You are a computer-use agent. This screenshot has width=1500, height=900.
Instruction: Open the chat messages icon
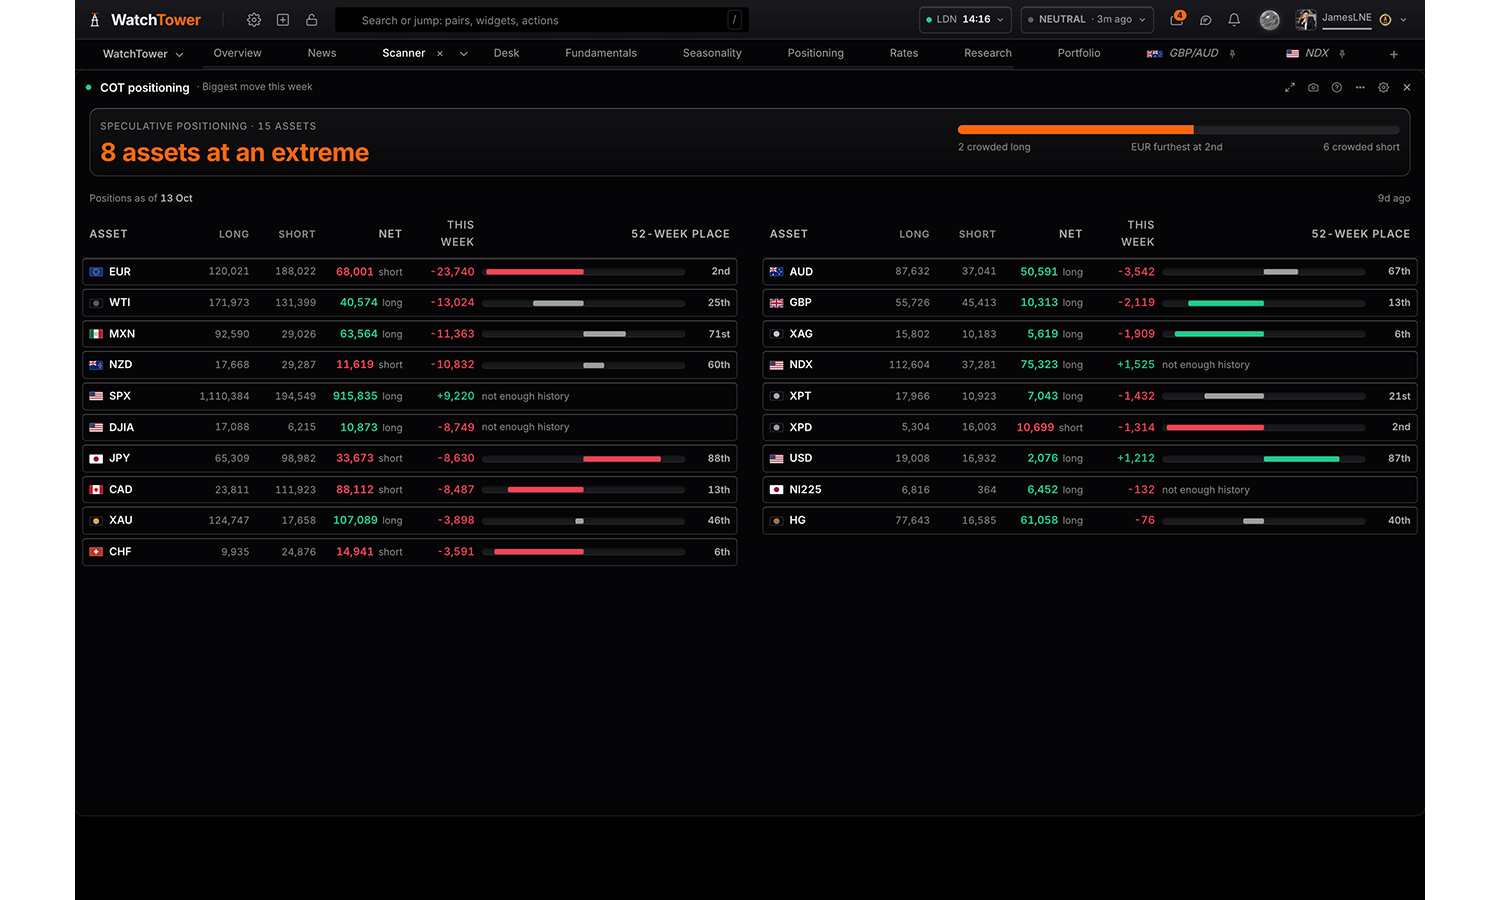click(1206, 20)
